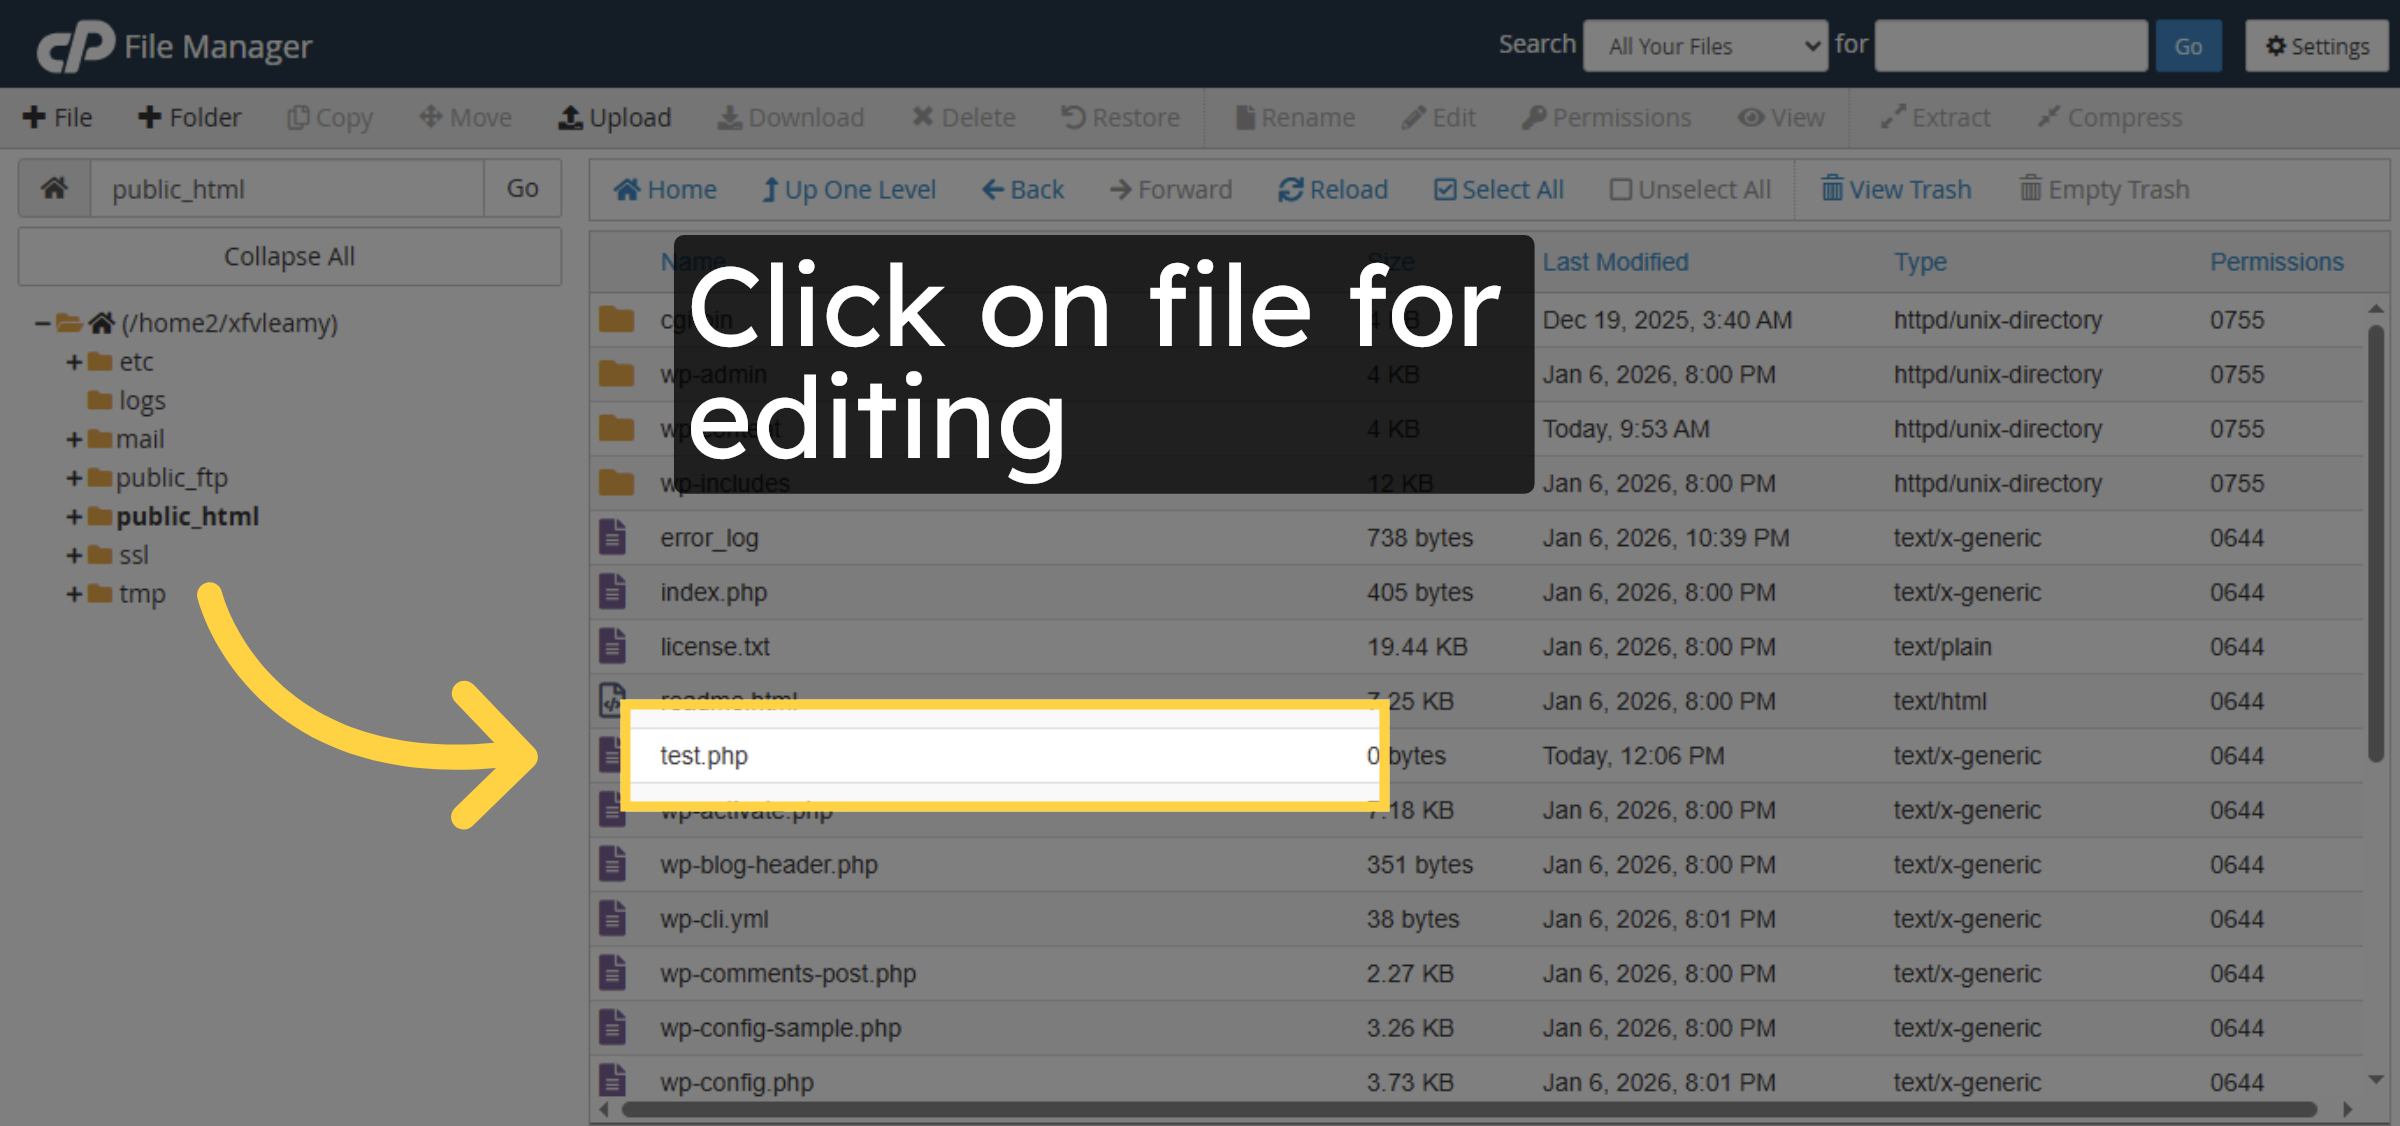Select the Move toolbar icon
Image resolution: width=2400 pixels, height=1126 pixels.
464,117
